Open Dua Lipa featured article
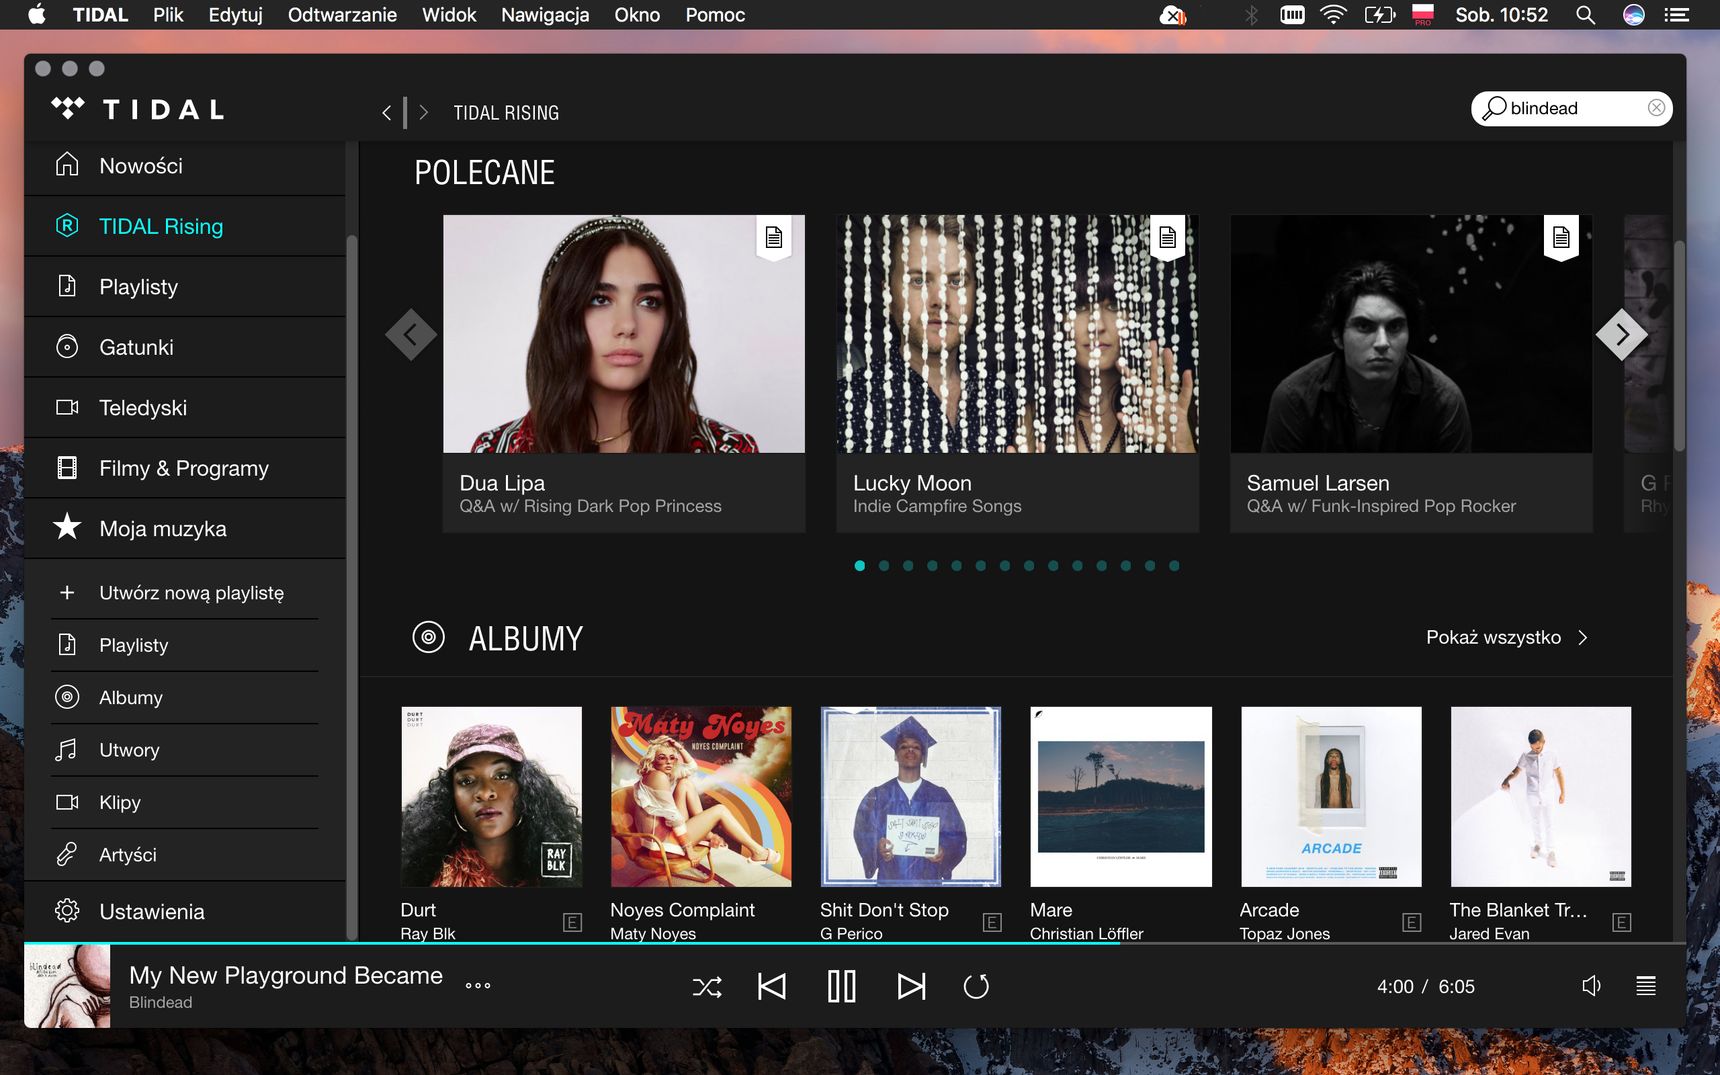 (x=624, y=373)
